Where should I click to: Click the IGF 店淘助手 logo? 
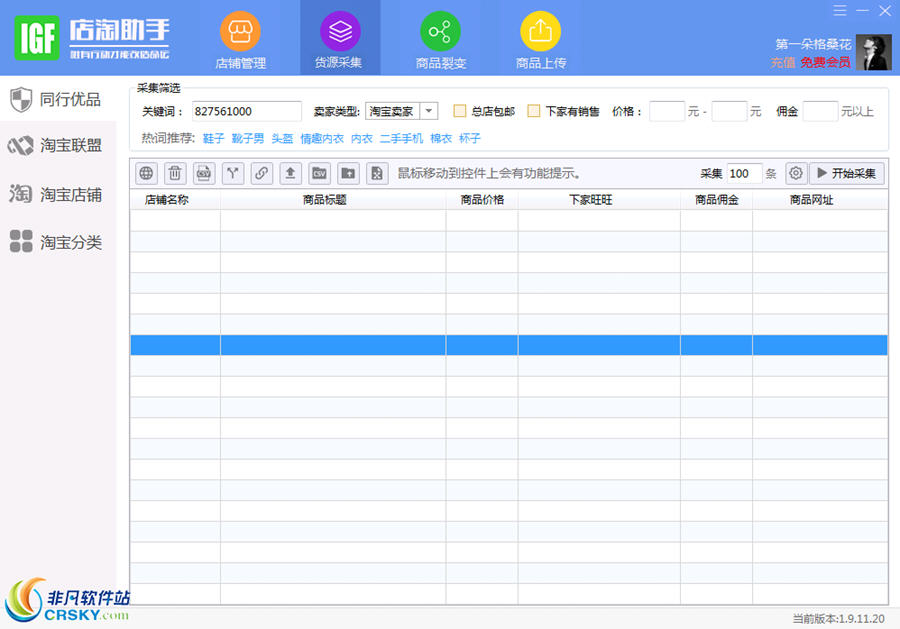92,38
